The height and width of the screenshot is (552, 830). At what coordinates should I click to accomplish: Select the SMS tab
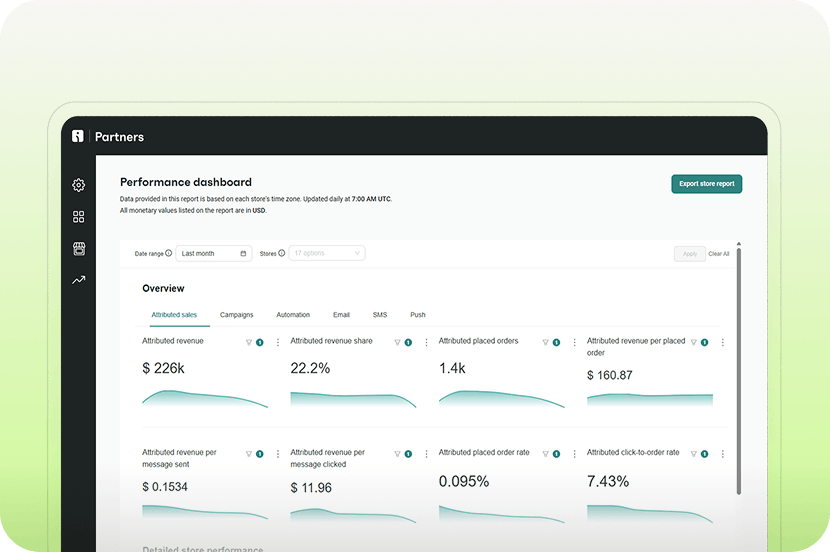pos(380,315)
